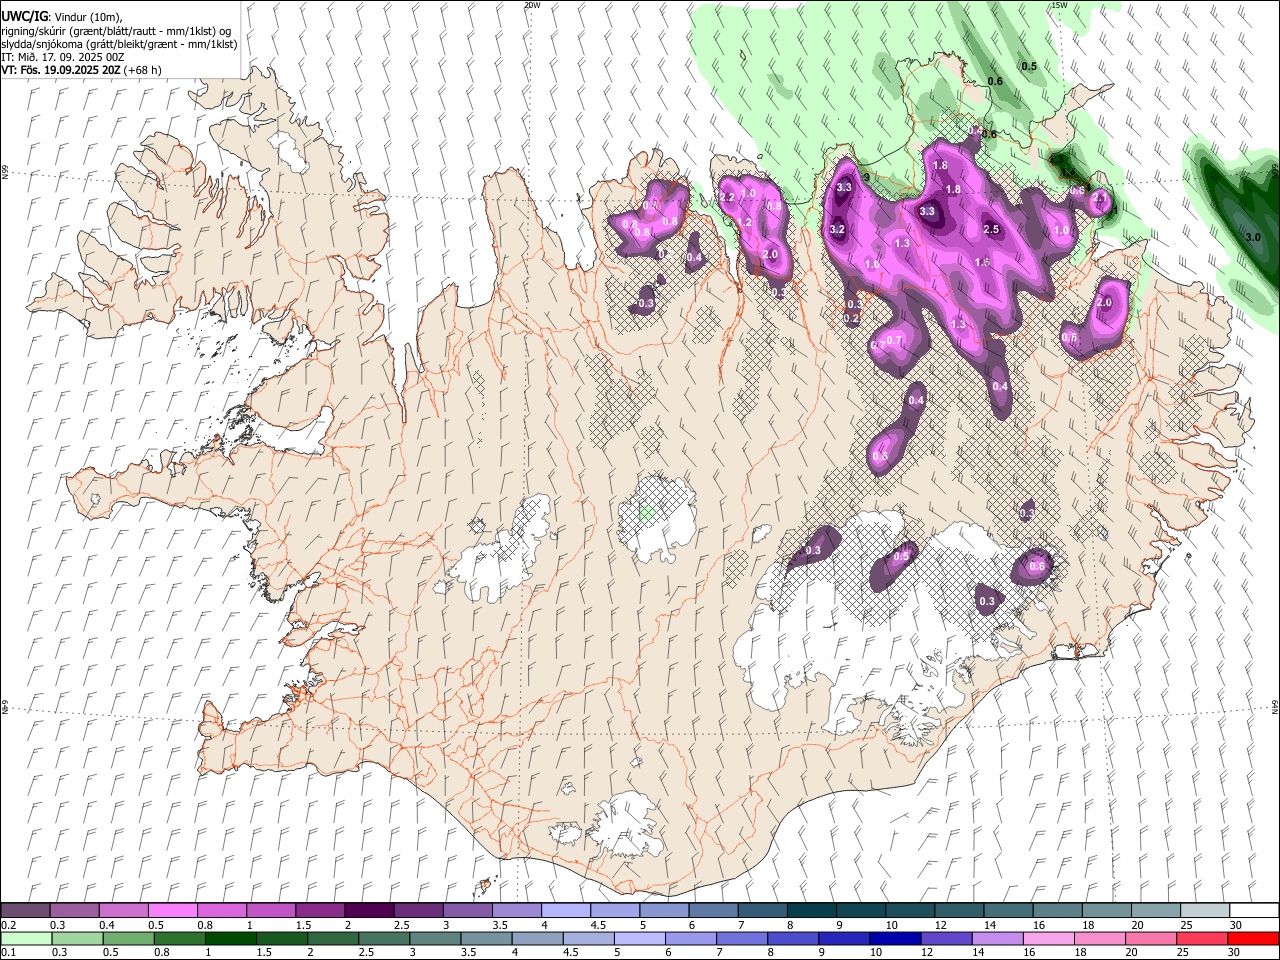This screenshot has width=1280, height=960.
Task: Pick upper legend swatch between 0.5 and 0.8
Action: click(x=173, y=911)
